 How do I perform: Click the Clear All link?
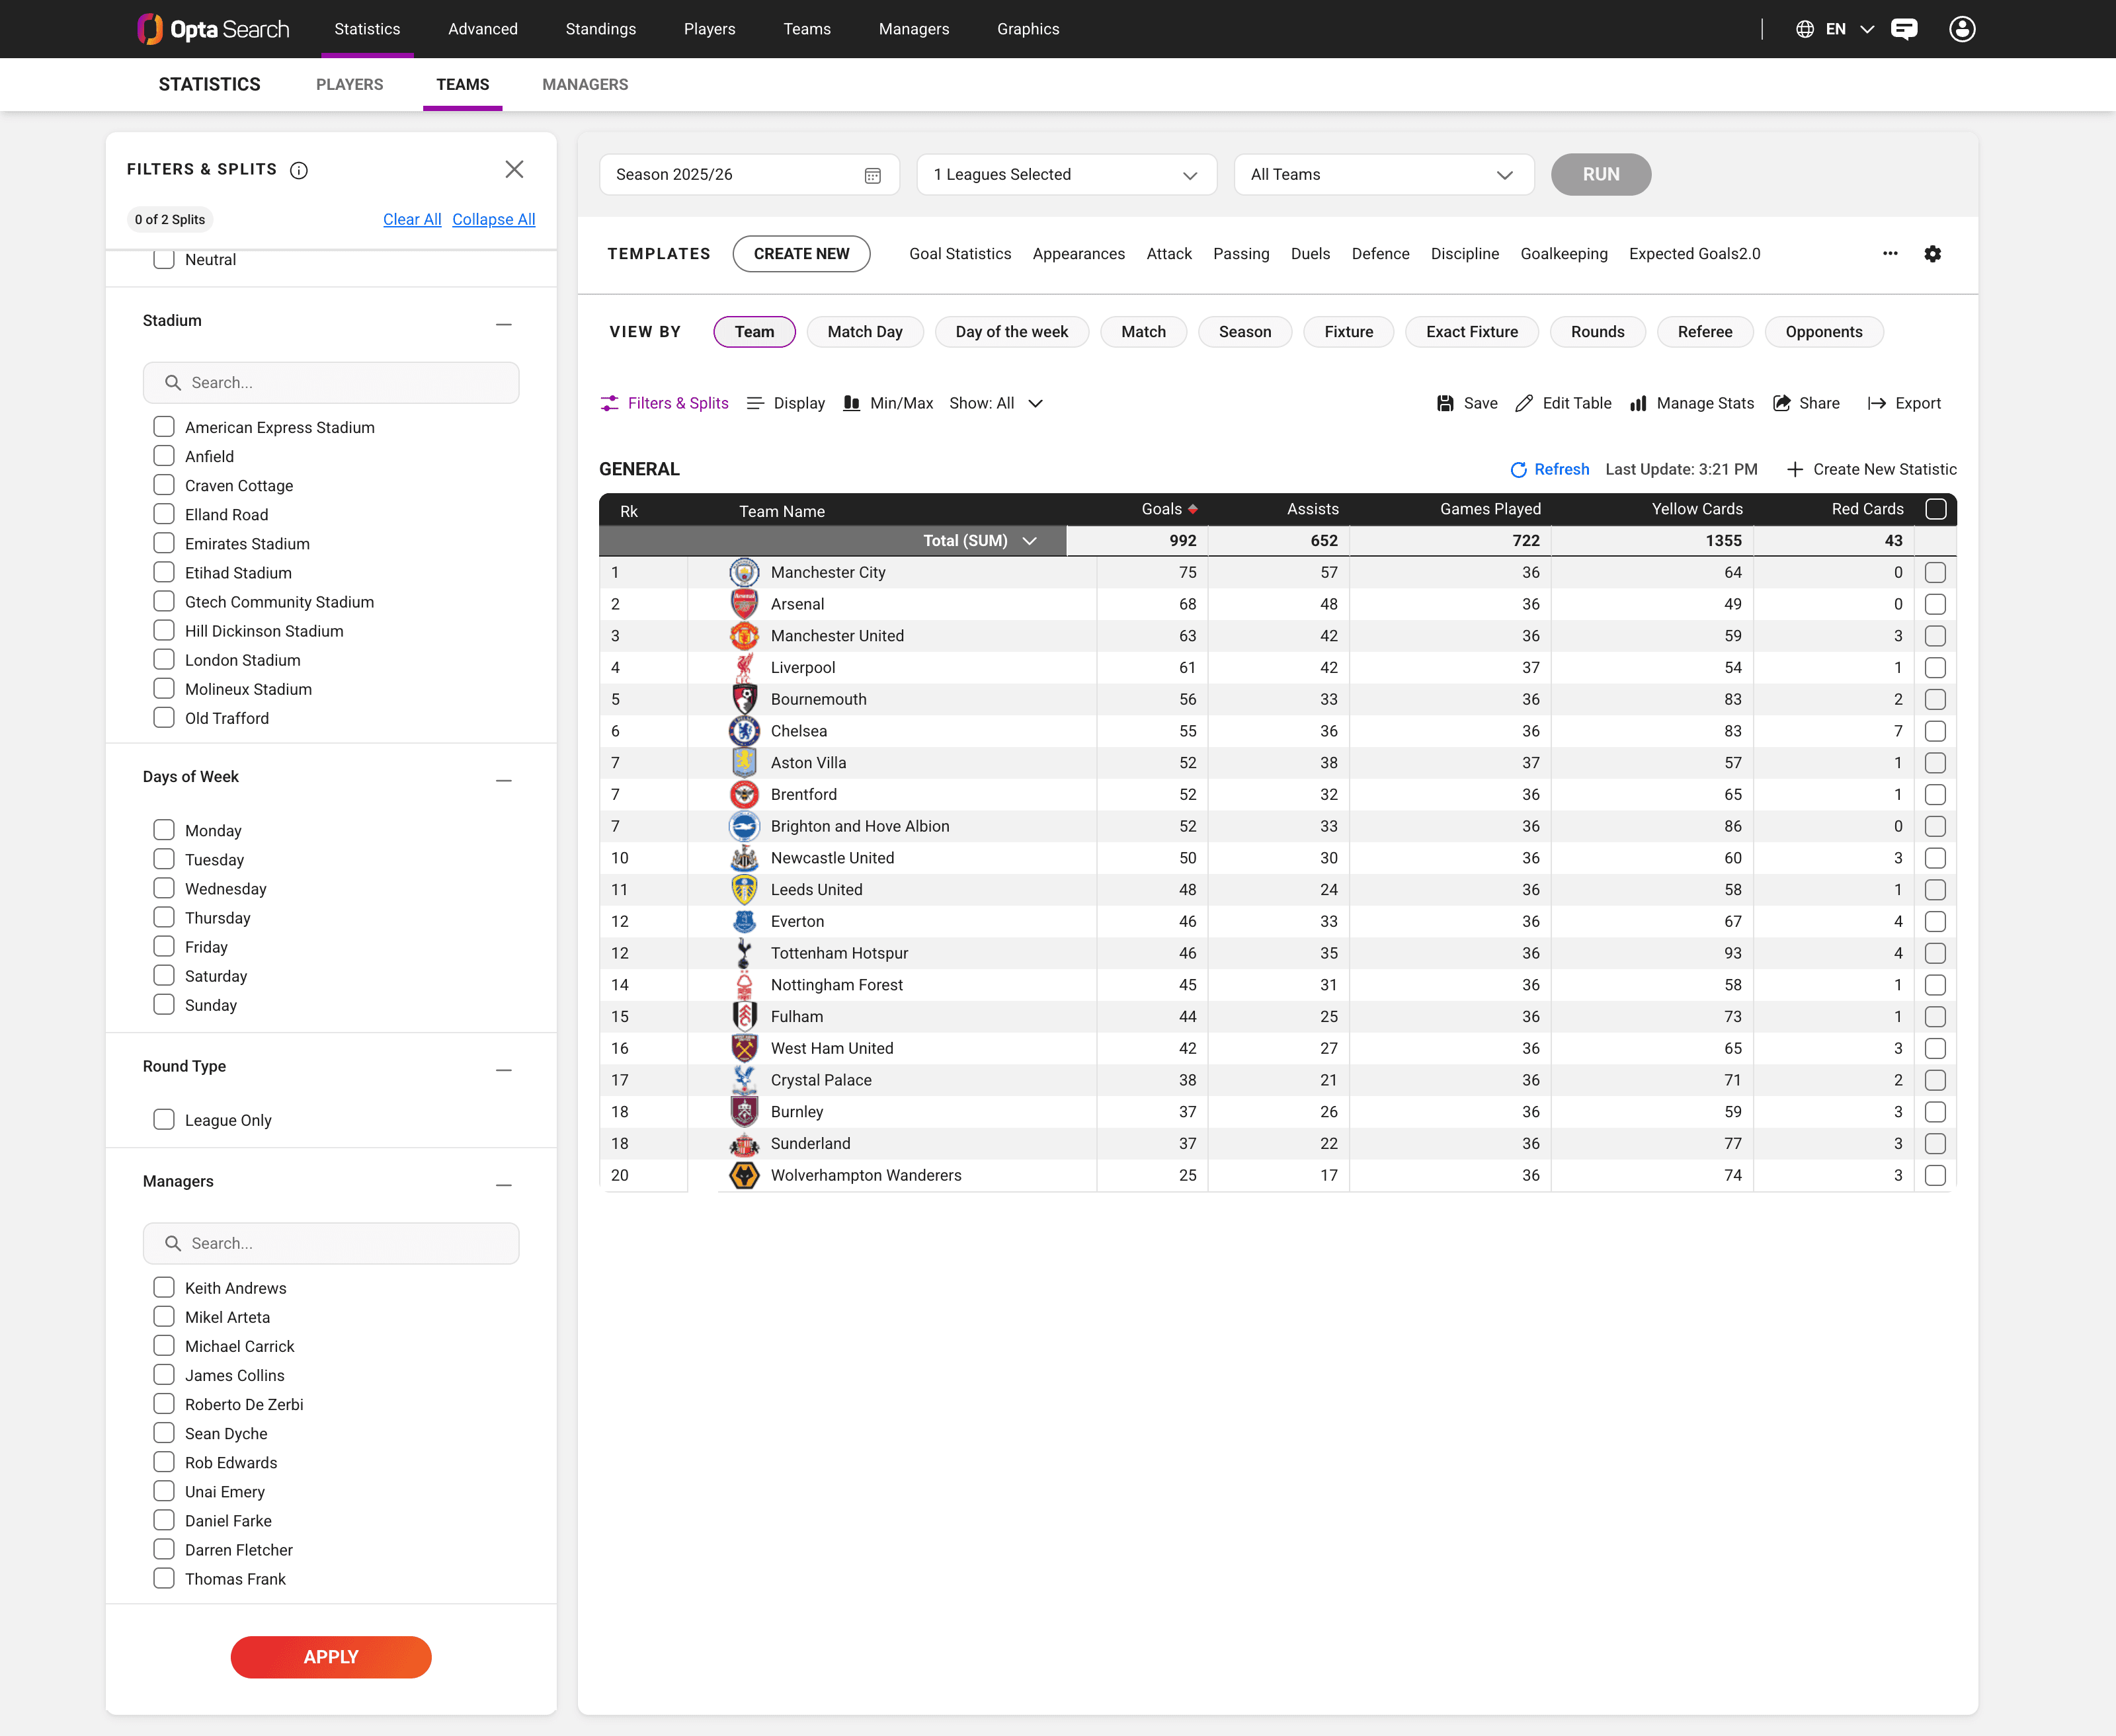[412, 219]
